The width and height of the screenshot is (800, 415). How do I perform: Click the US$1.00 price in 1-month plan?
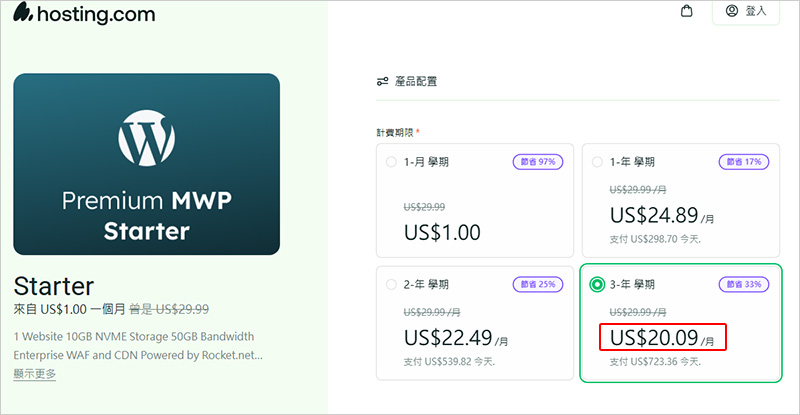[442, 233]
